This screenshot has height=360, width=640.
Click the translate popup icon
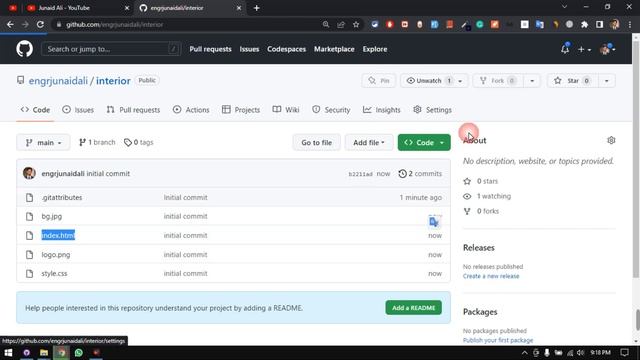[x=434, y=222]
